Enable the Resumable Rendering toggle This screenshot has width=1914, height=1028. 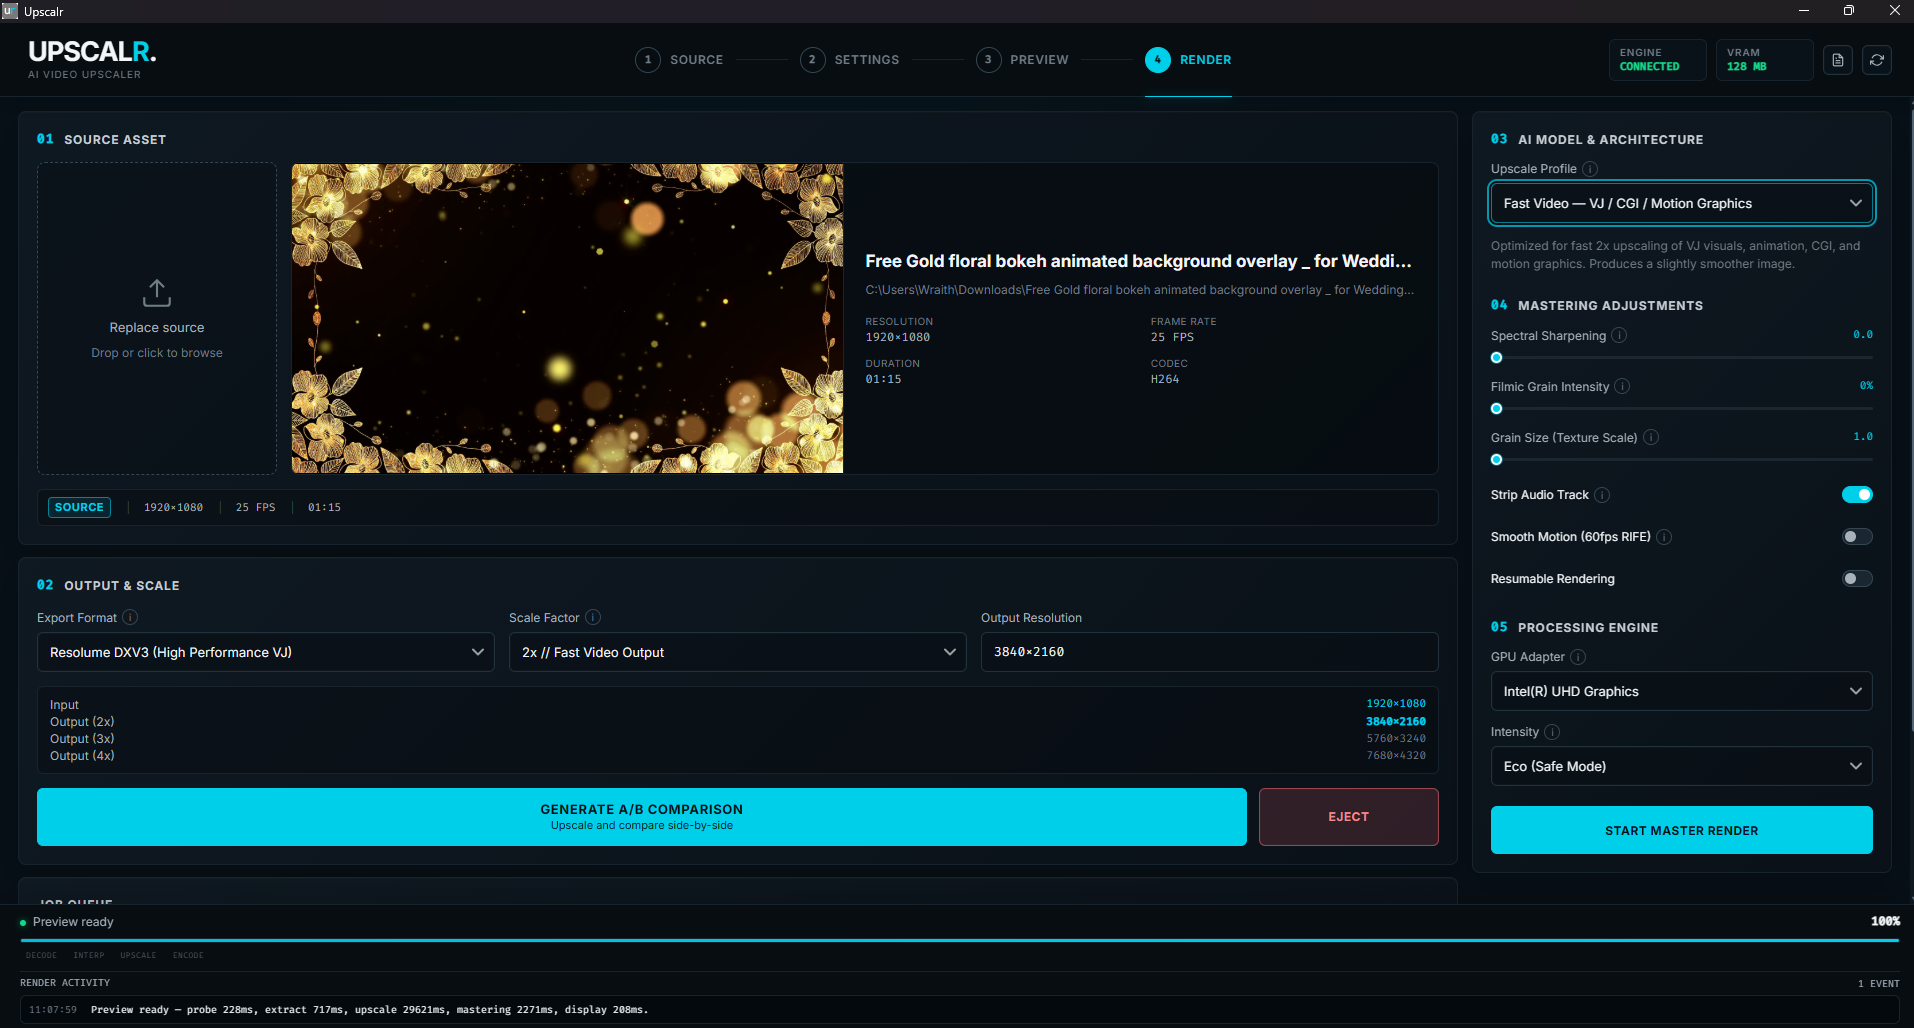1857,579
